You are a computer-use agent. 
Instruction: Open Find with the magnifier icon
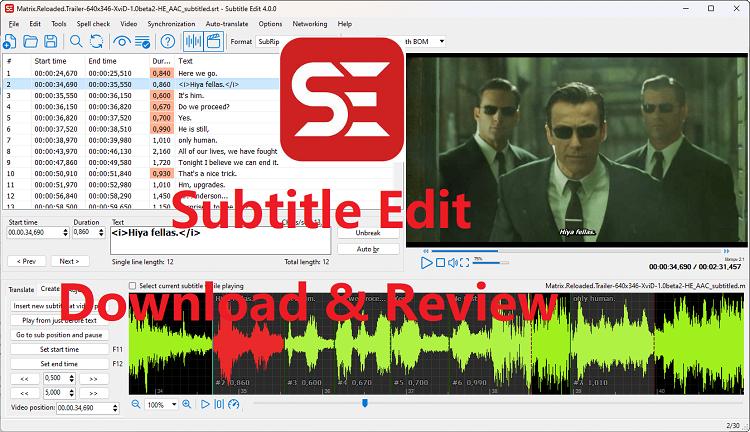(x=76, y=42)
